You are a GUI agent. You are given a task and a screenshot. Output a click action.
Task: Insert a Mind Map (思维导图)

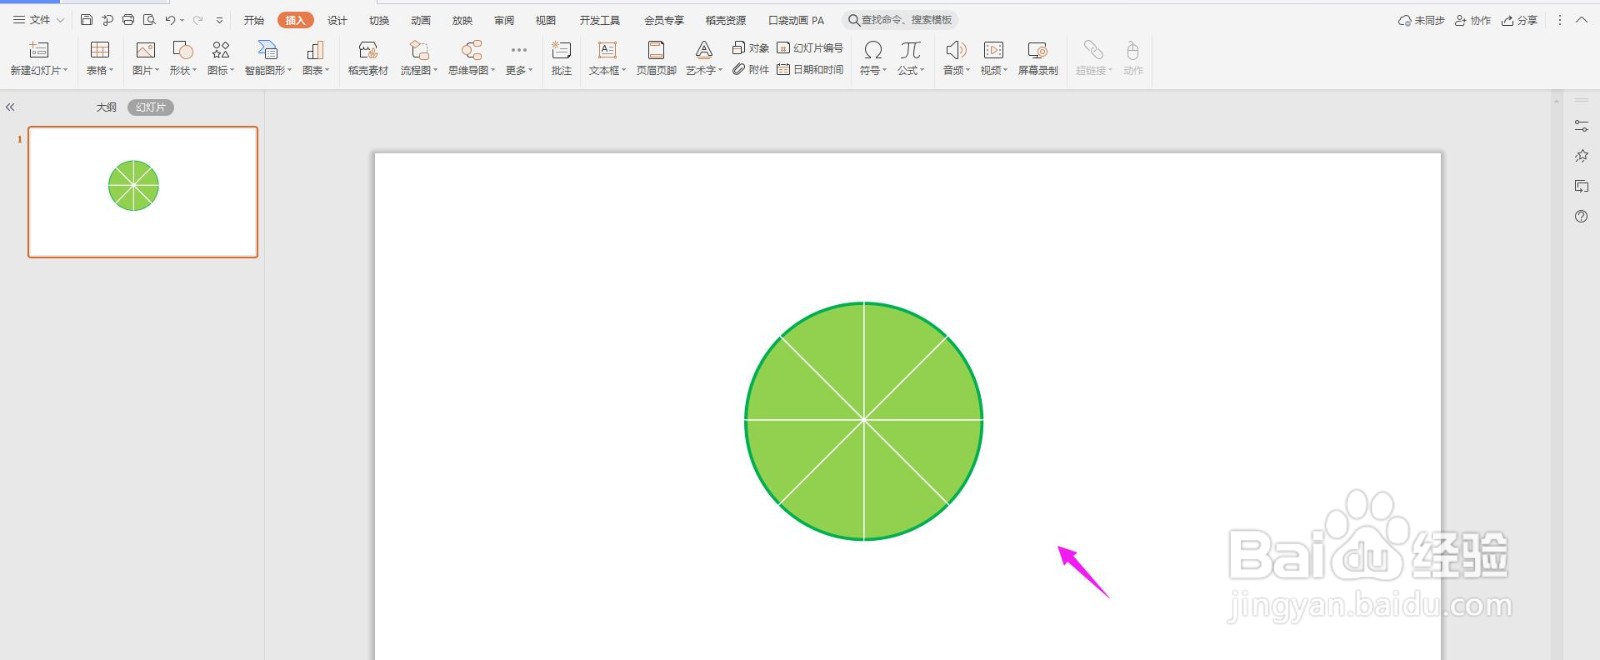(x=471, y=58)
